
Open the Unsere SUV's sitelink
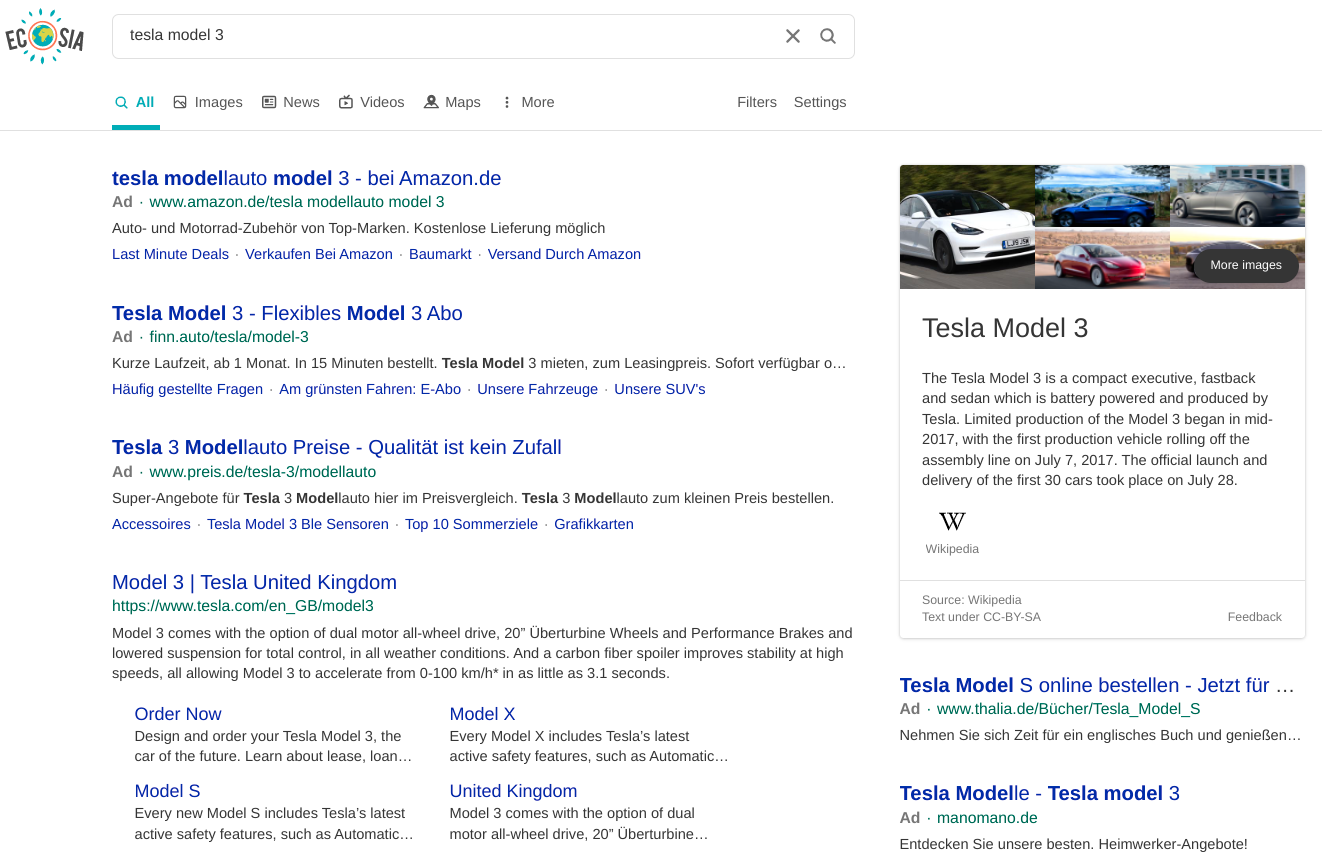[x=660, y=389]
